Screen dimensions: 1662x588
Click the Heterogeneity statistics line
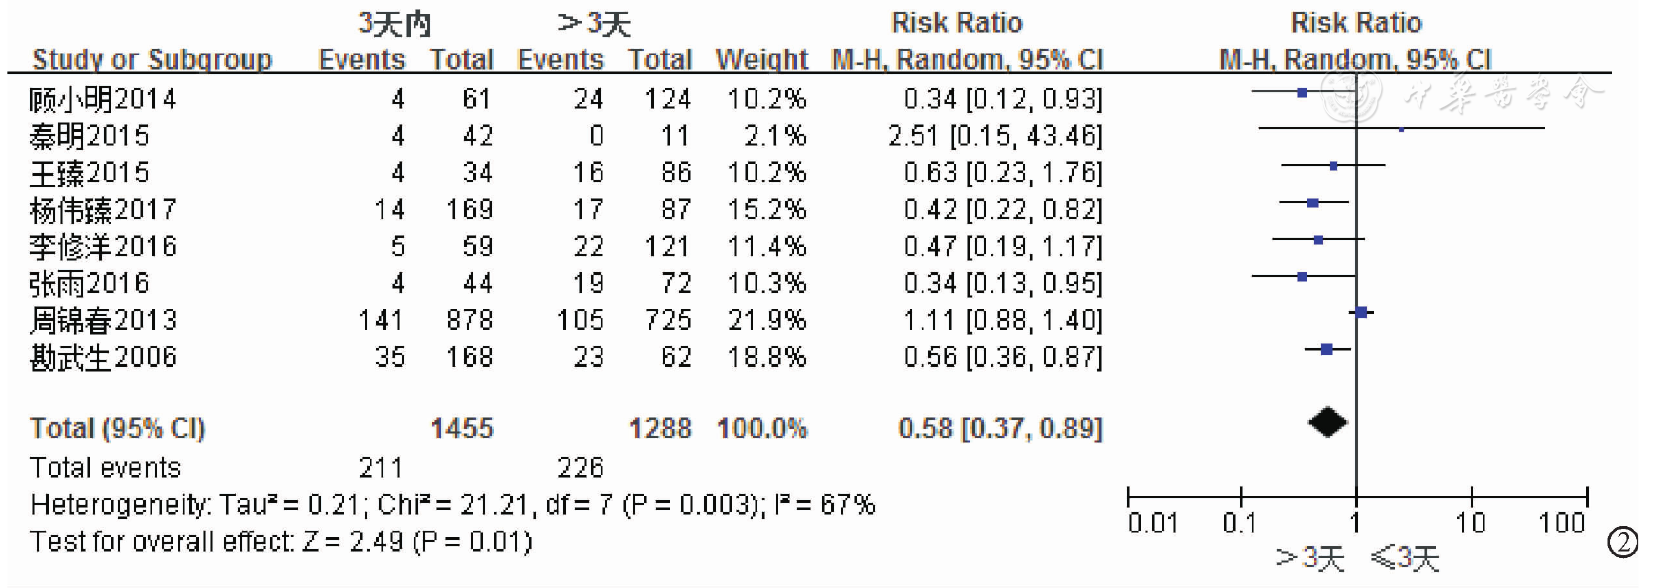[x=452, y=504]
